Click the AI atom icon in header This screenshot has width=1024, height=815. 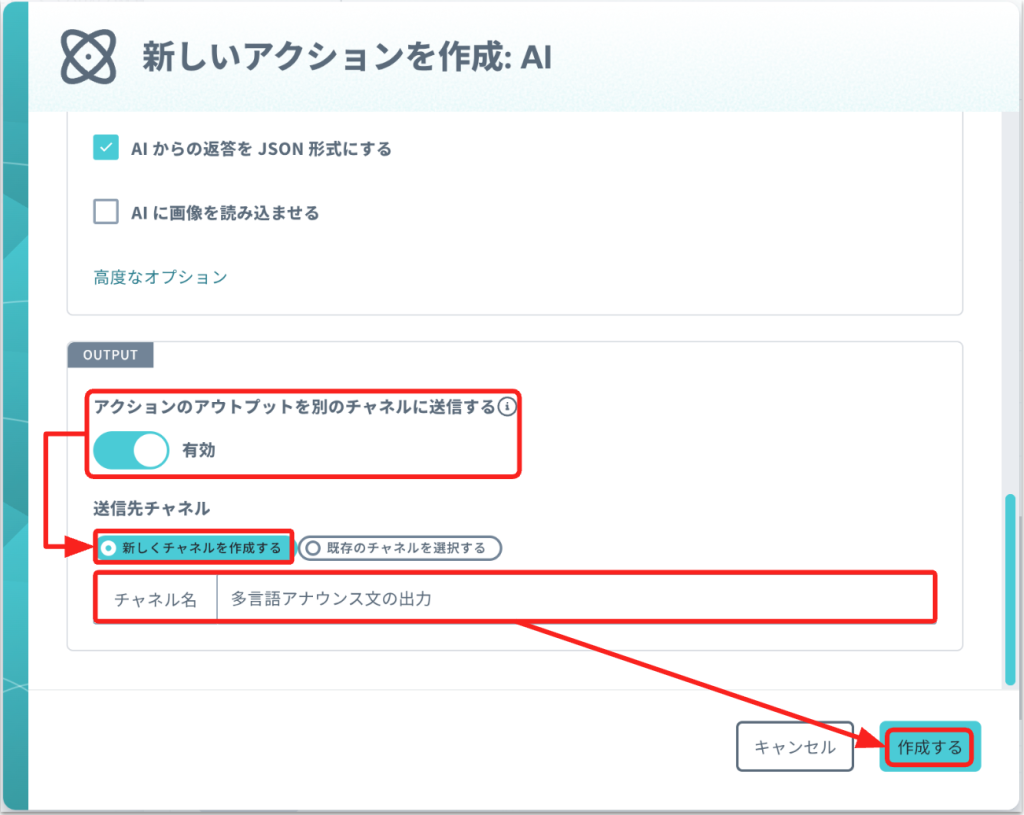click(88, 57)
